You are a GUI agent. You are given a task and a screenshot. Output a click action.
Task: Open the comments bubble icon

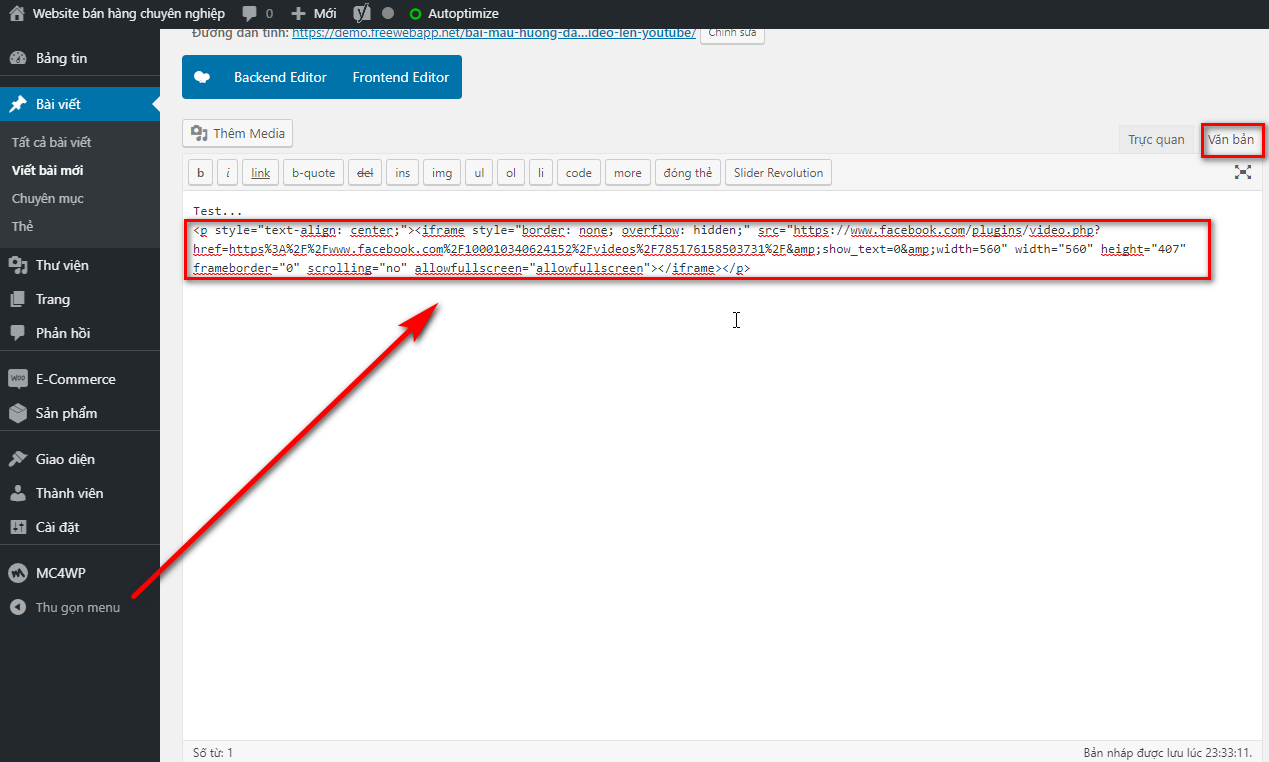point(251,14)
